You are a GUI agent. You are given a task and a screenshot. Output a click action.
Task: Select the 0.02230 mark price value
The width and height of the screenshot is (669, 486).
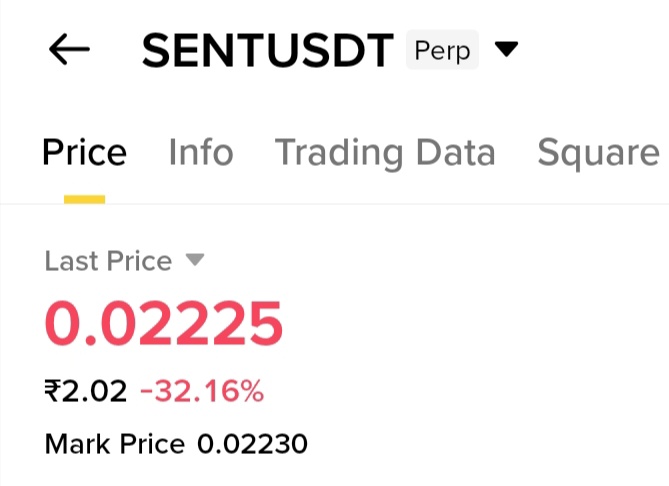[252, 443]
